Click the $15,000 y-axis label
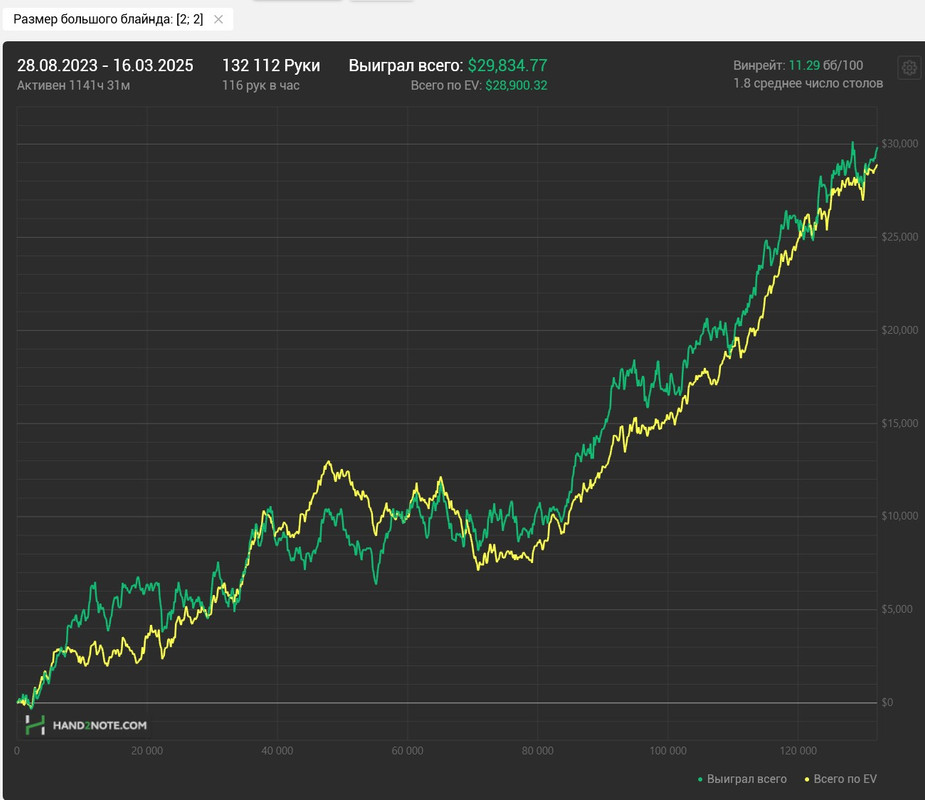The image size is (925, 800). pos(900,423)
